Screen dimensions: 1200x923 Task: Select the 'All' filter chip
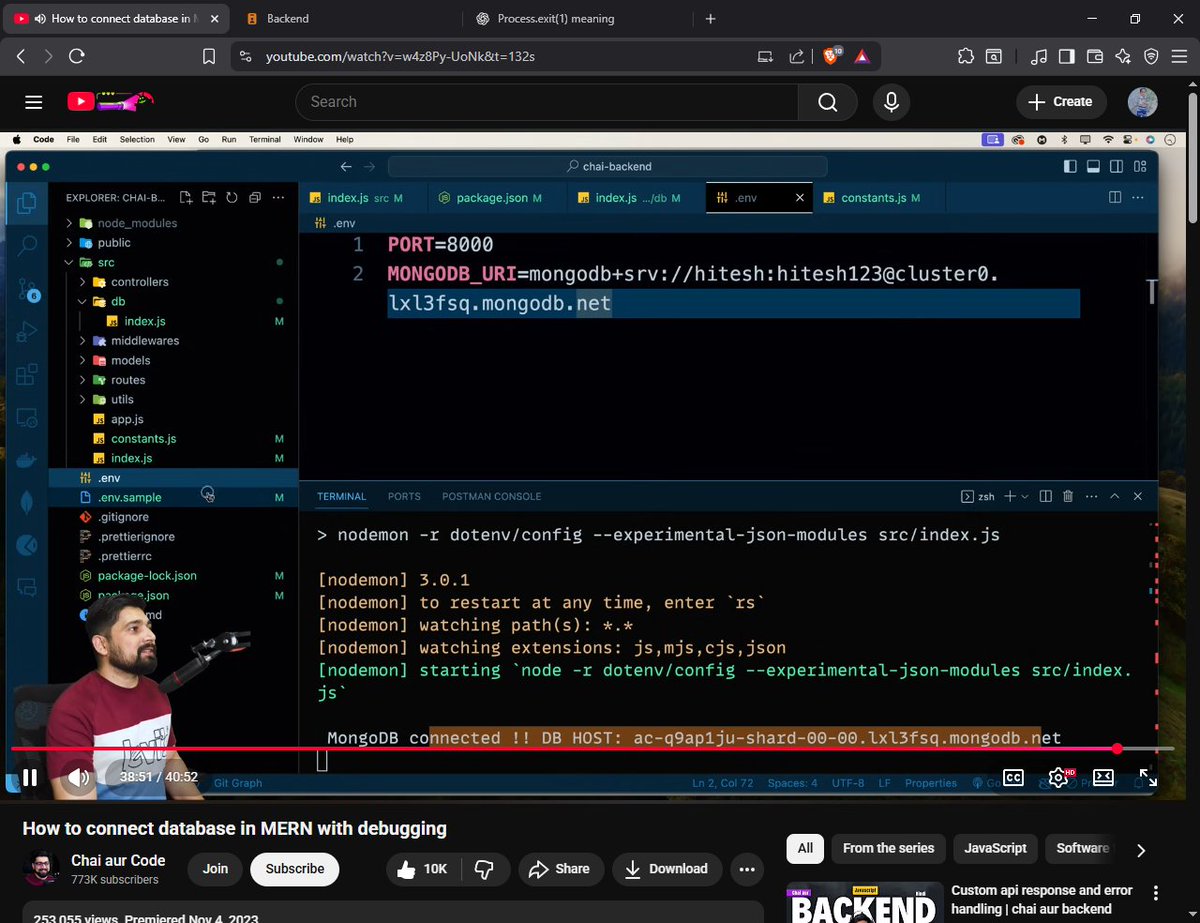[805, 848]
